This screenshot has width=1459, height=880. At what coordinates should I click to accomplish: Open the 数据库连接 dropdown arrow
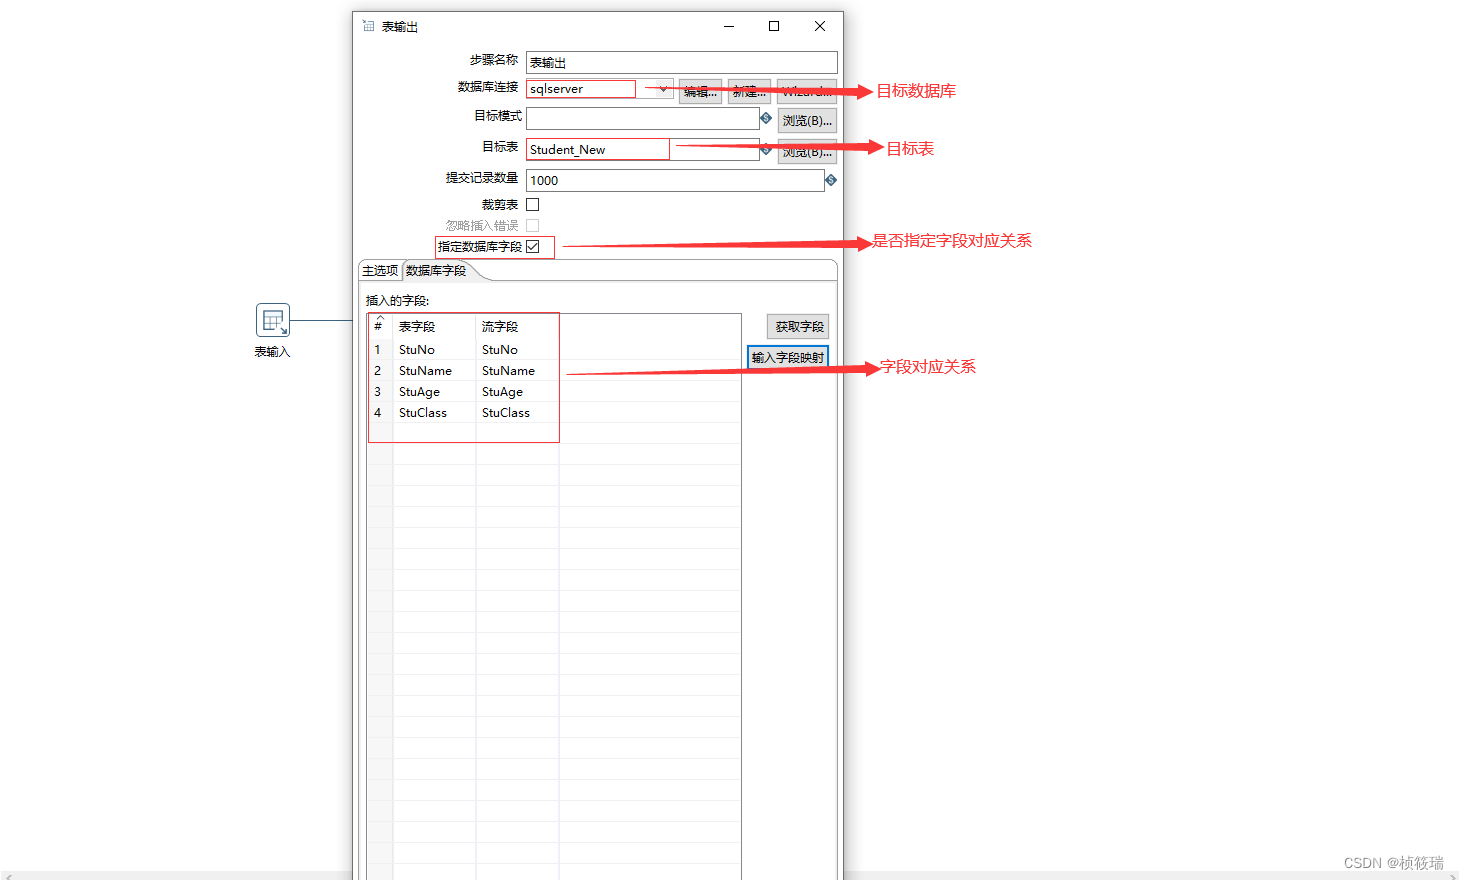point(663,89)
